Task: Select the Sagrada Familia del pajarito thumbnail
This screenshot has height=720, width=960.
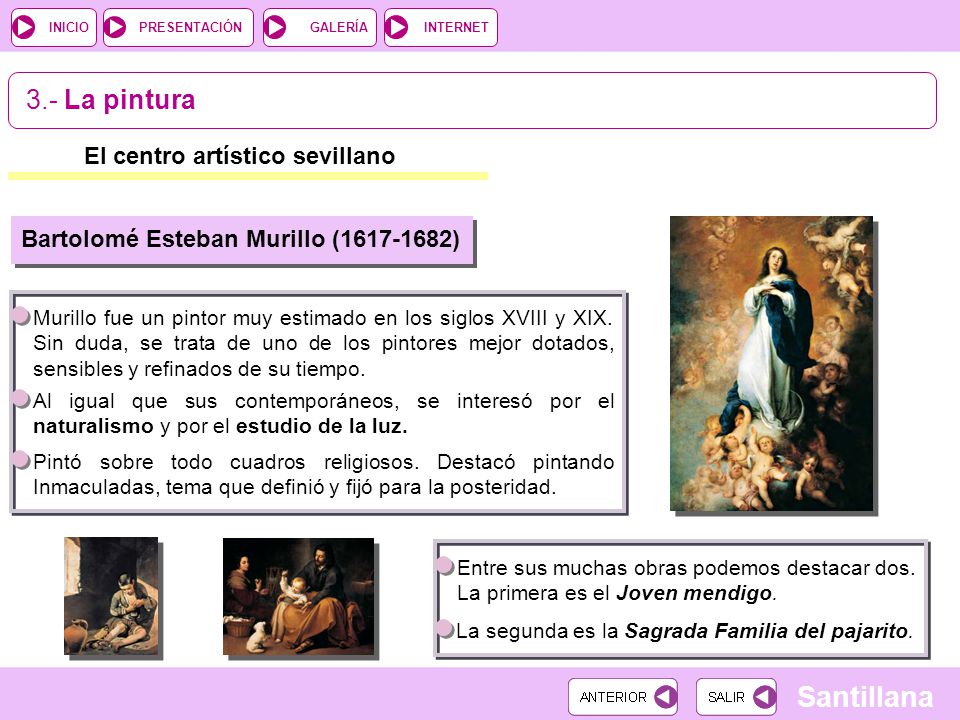Action: [298, 596]
